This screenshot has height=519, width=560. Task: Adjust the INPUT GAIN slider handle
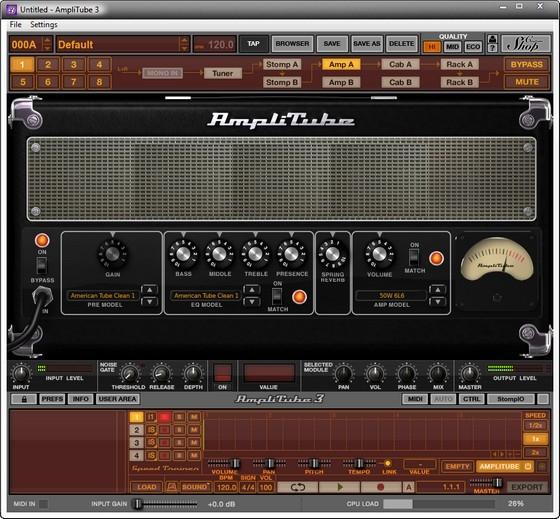click(137, 504)
